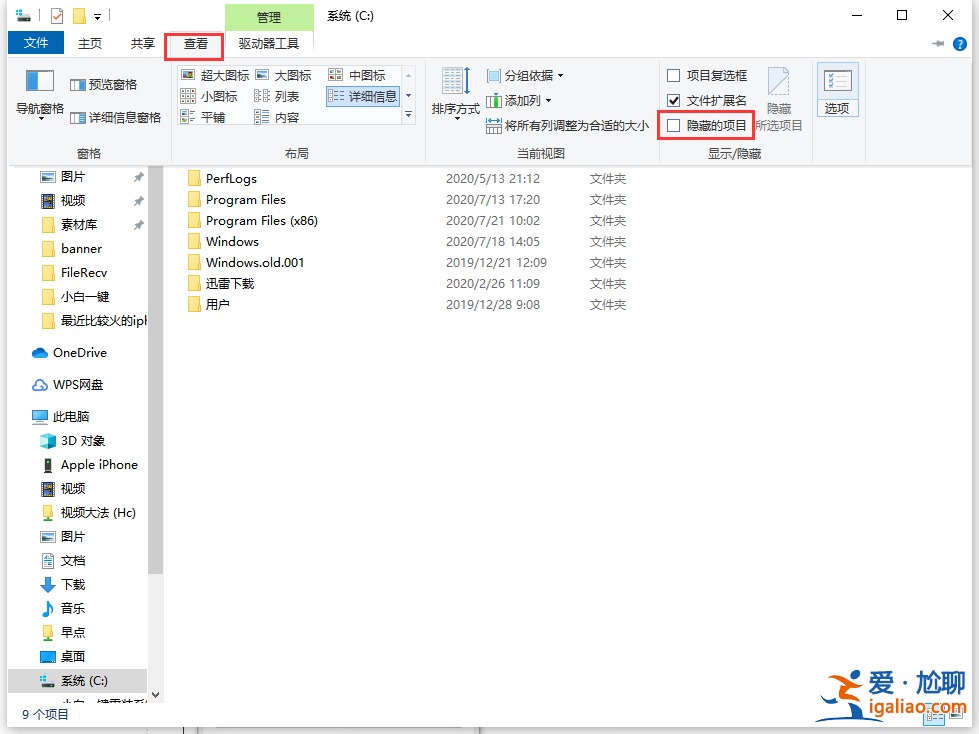The width and height of the screenshot is (979, 734).
Task: Select the 列表 (list) view
Action: tap(285, 95)
